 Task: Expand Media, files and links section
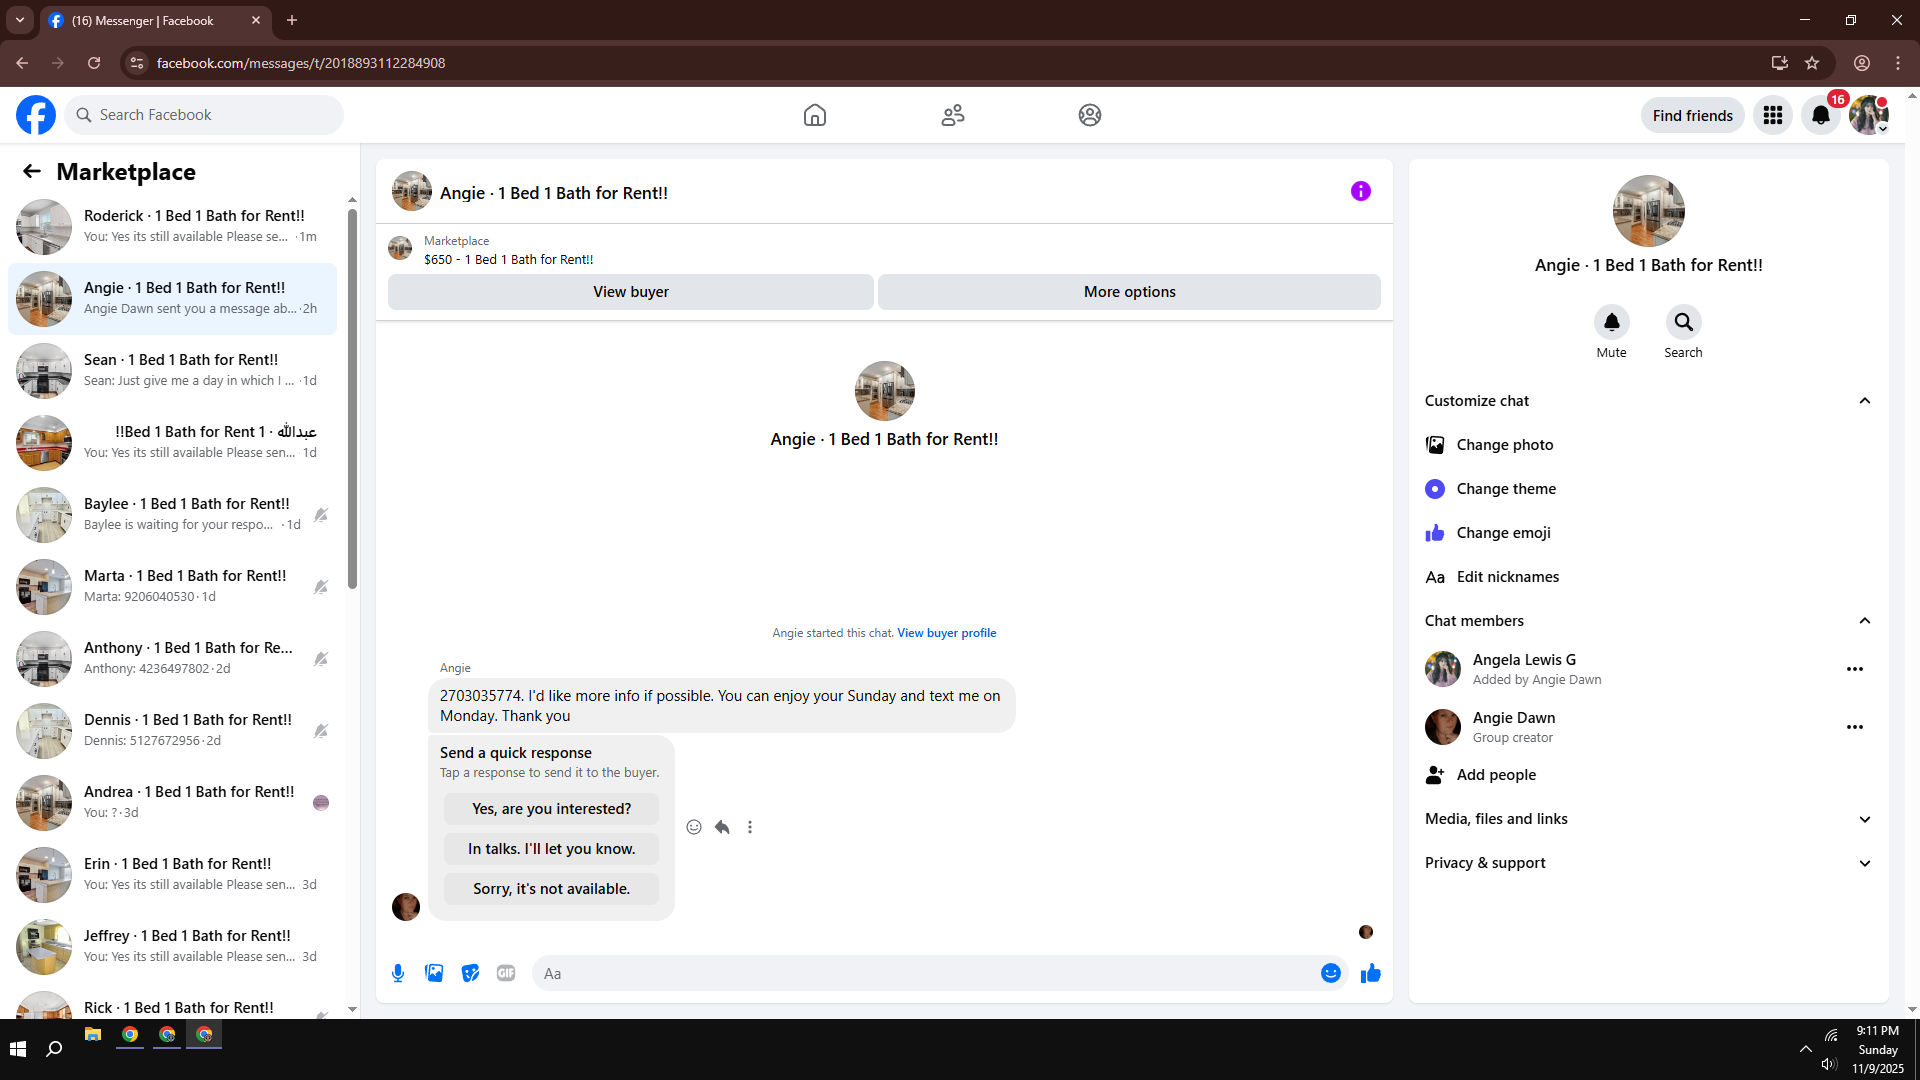(1649, 819)
